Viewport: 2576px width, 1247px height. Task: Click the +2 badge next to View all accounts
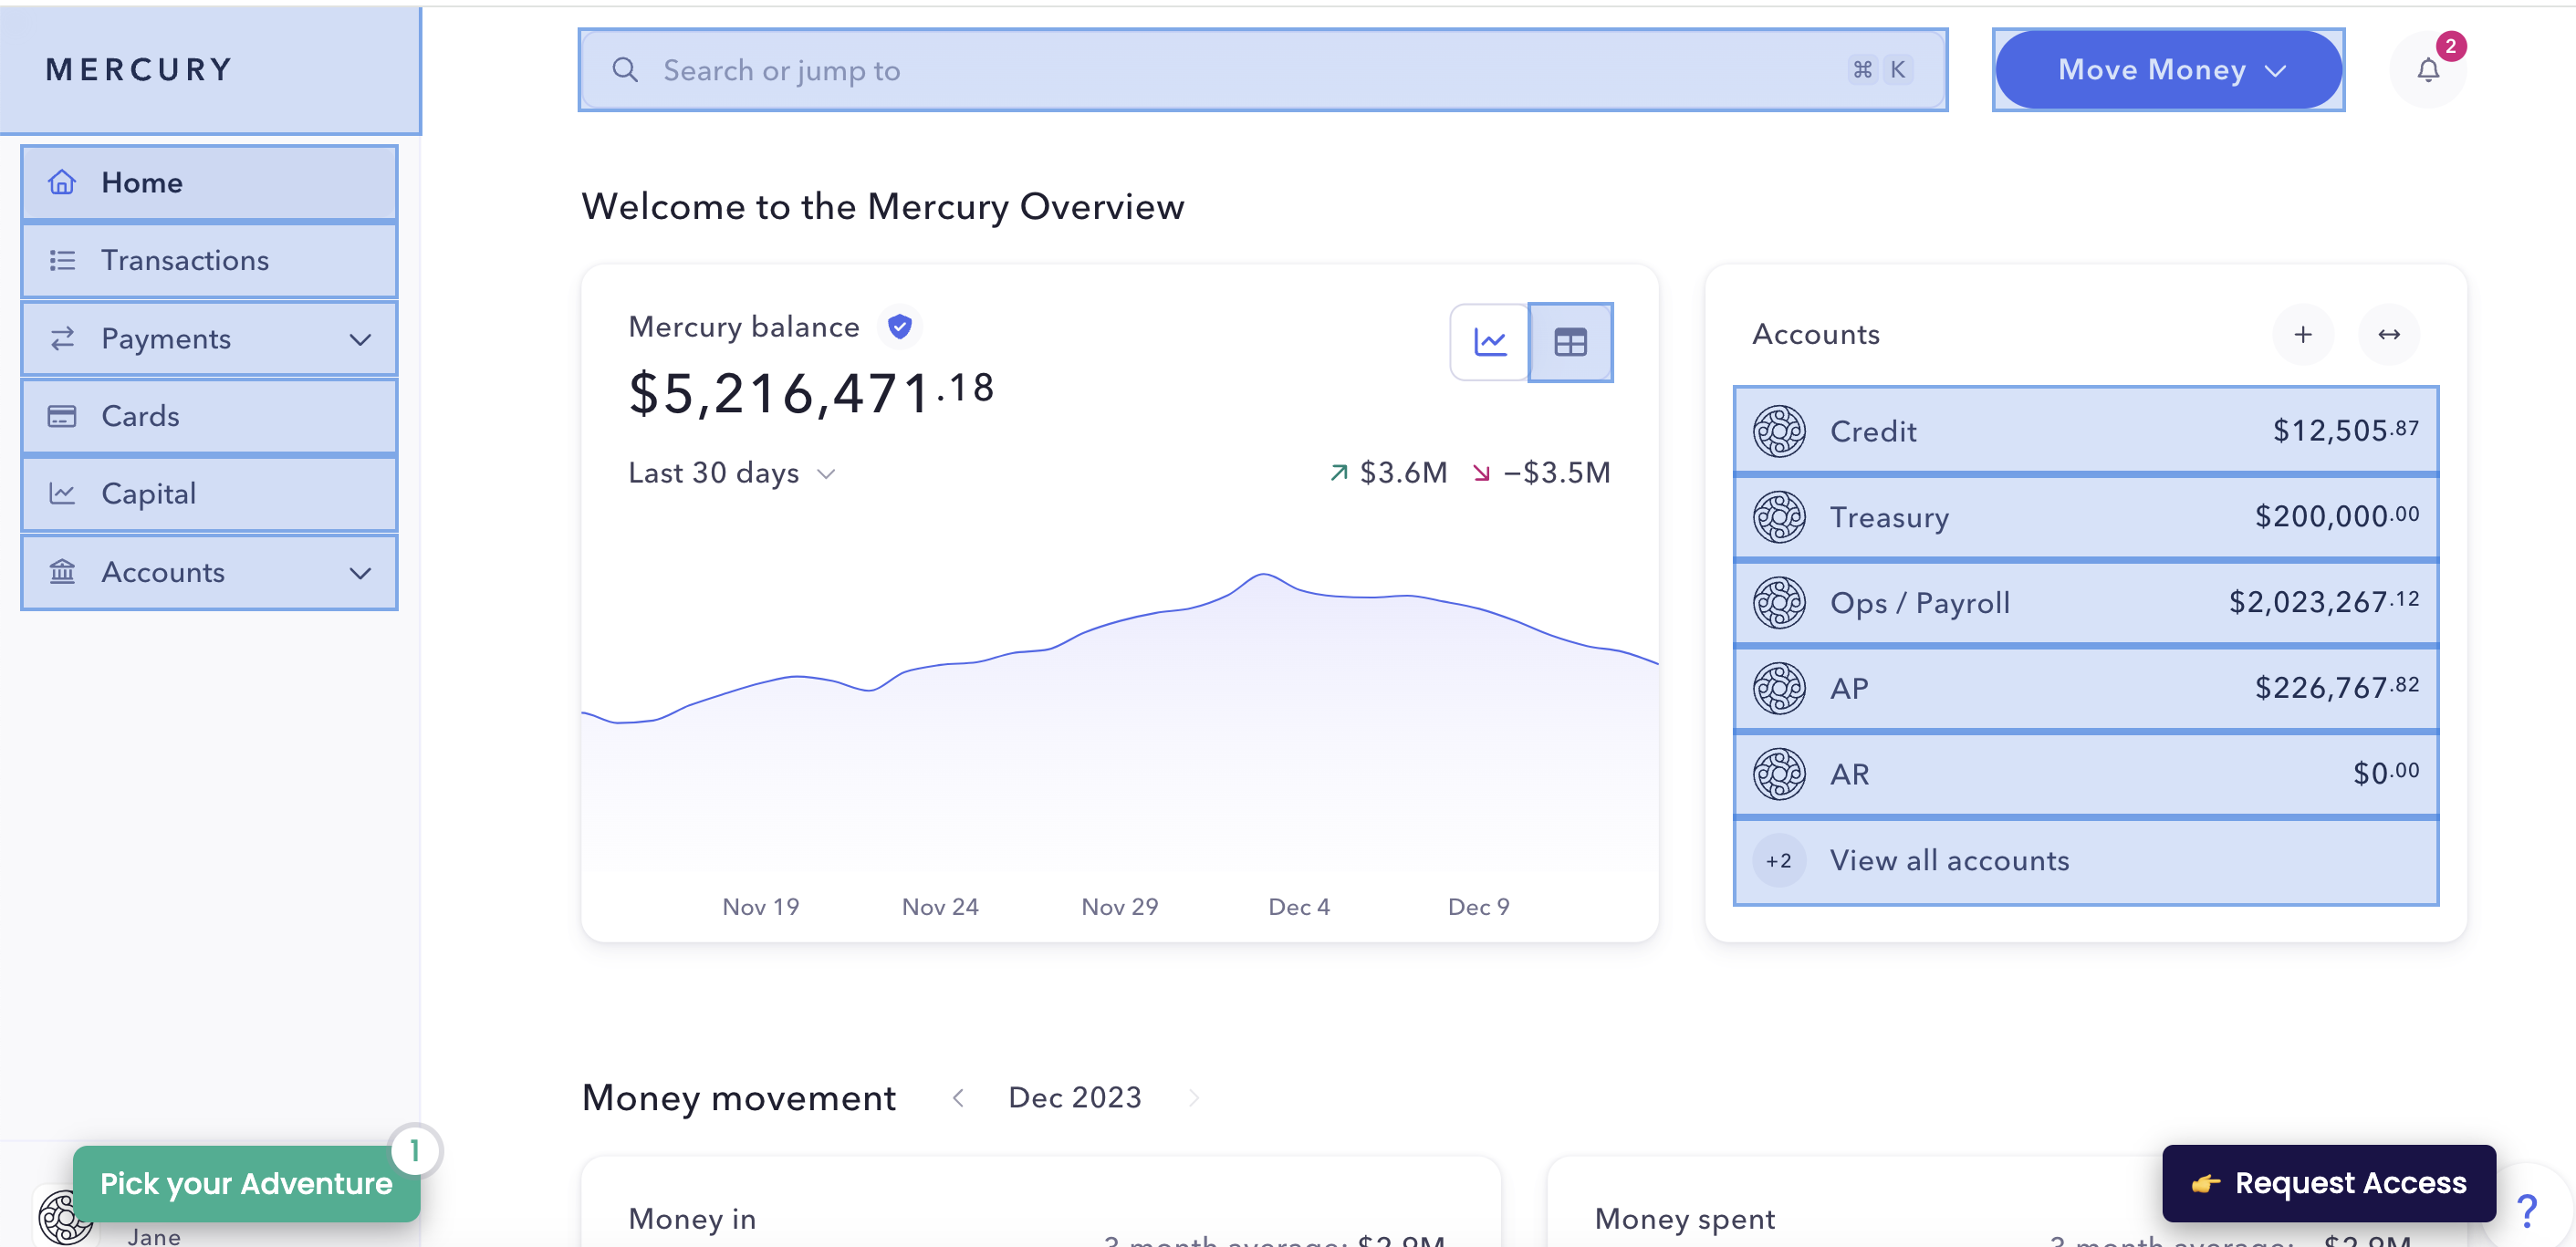[x=1779, y=860]
